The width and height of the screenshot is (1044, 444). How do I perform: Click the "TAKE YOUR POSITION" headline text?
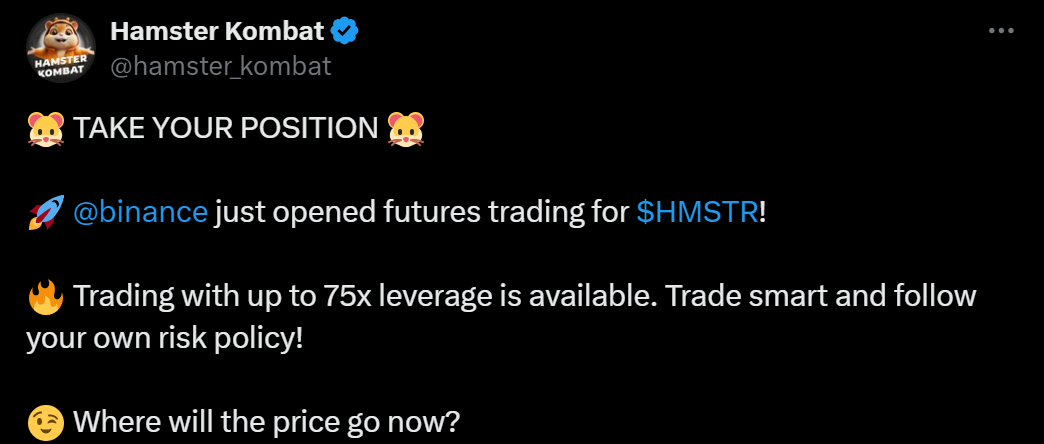click(226, 129)
